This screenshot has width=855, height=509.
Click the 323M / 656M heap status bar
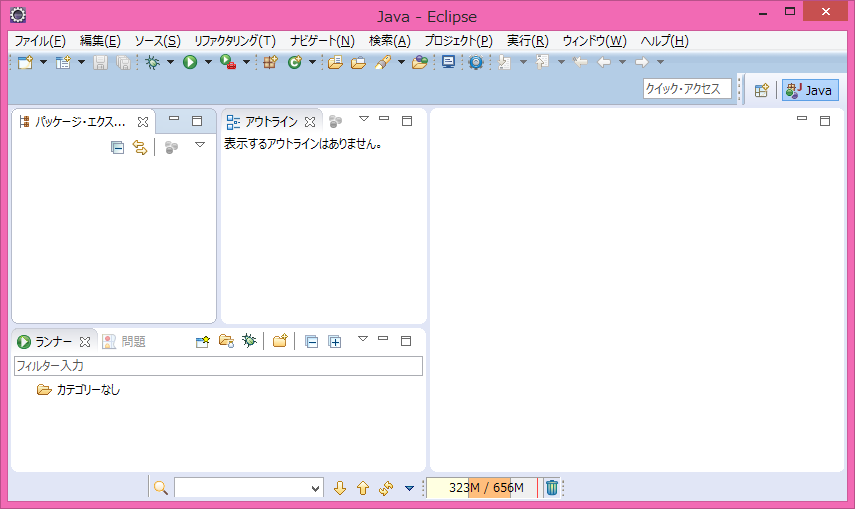[x=483, y=488]
